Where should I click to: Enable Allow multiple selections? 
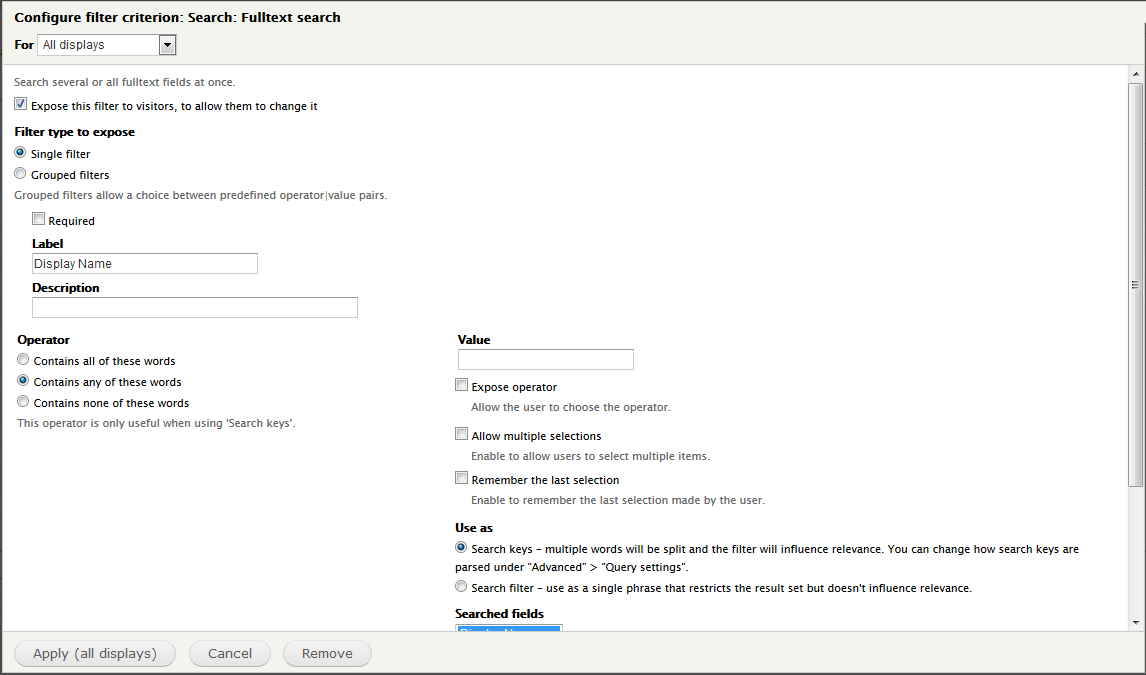point(461,433)
